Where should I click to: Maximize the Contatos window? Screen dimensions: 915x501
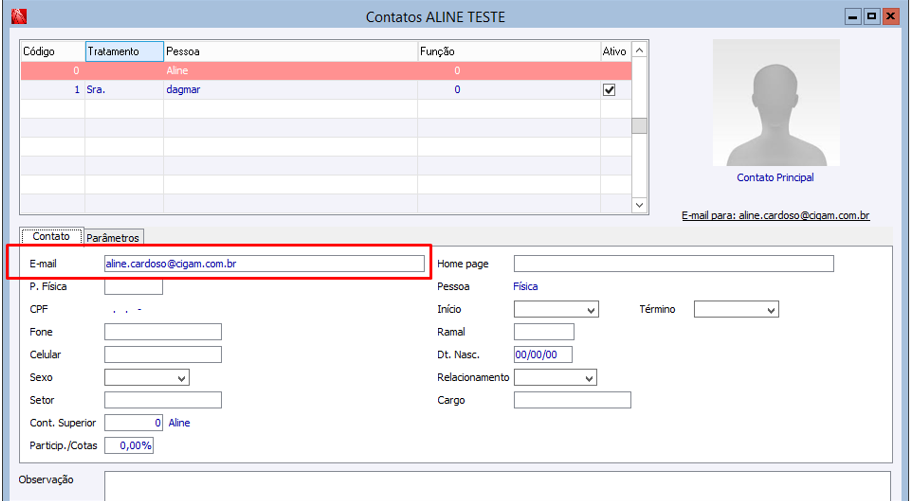[x=871, y=16]
